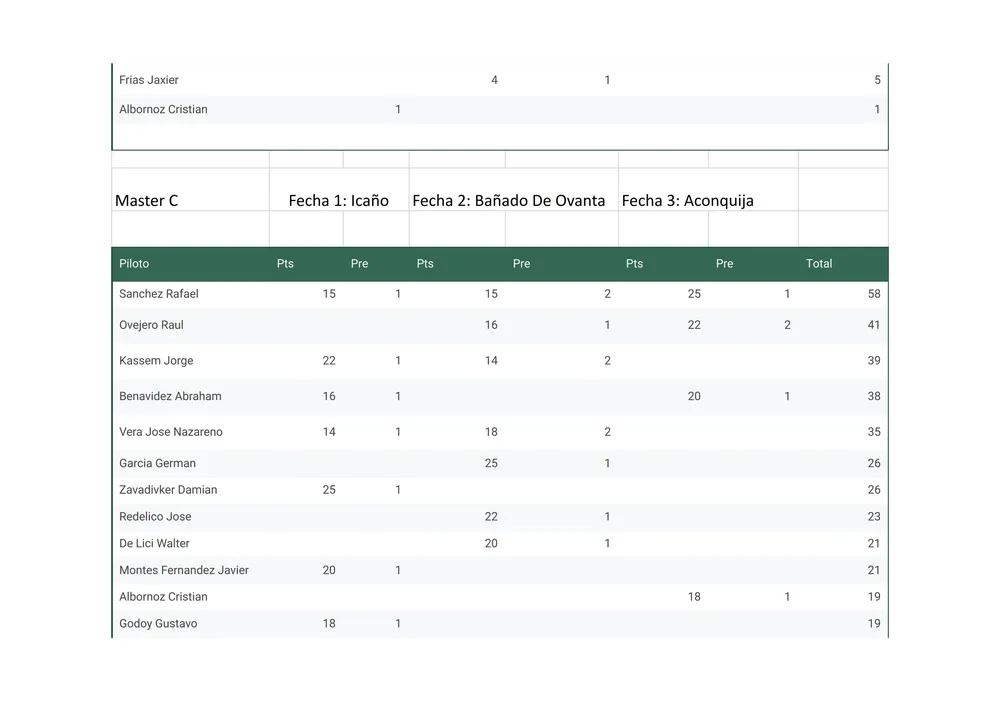This screenshot has width=1000, height=707.
Task: Click the "Frias Jaxier" name at top
Action: pos(149,80)
